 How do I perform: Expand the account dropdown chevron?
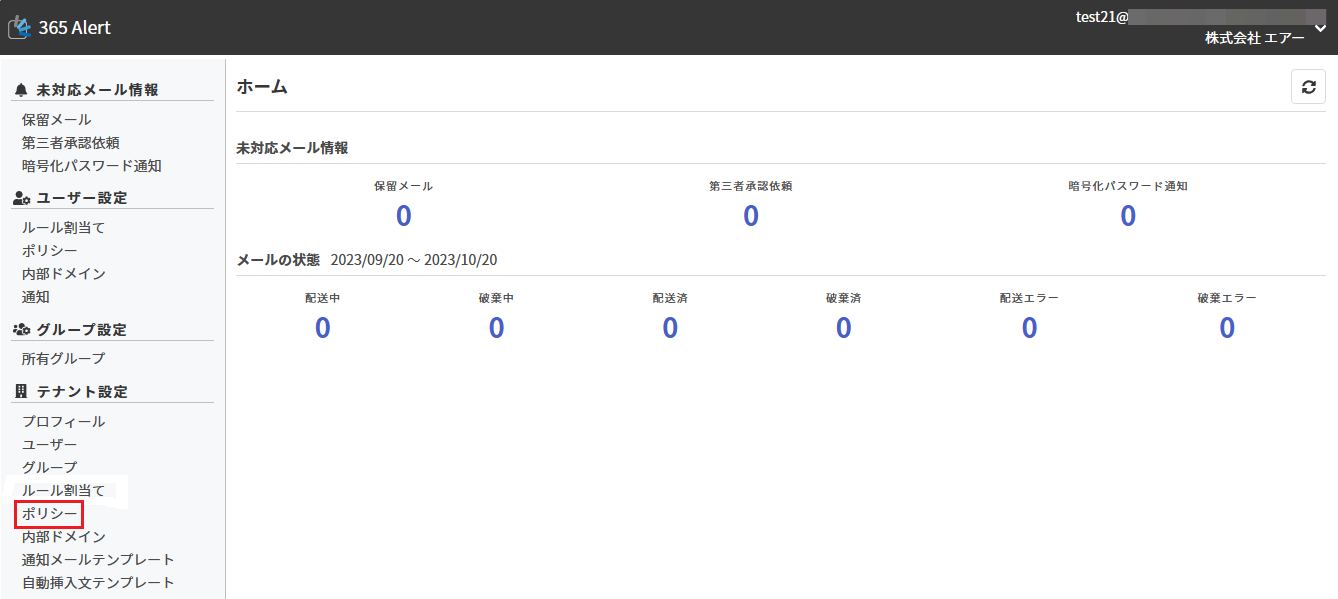1320,27
